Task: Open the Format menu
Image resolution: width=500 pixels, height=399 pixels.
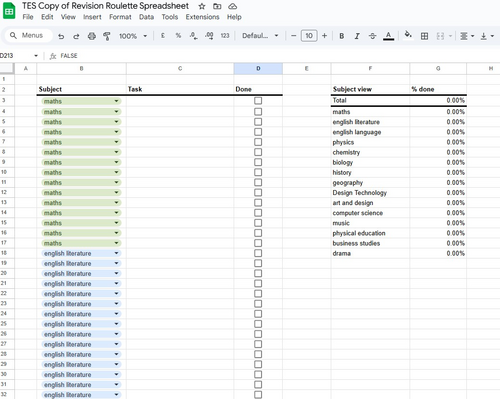Action: (120, 17)
